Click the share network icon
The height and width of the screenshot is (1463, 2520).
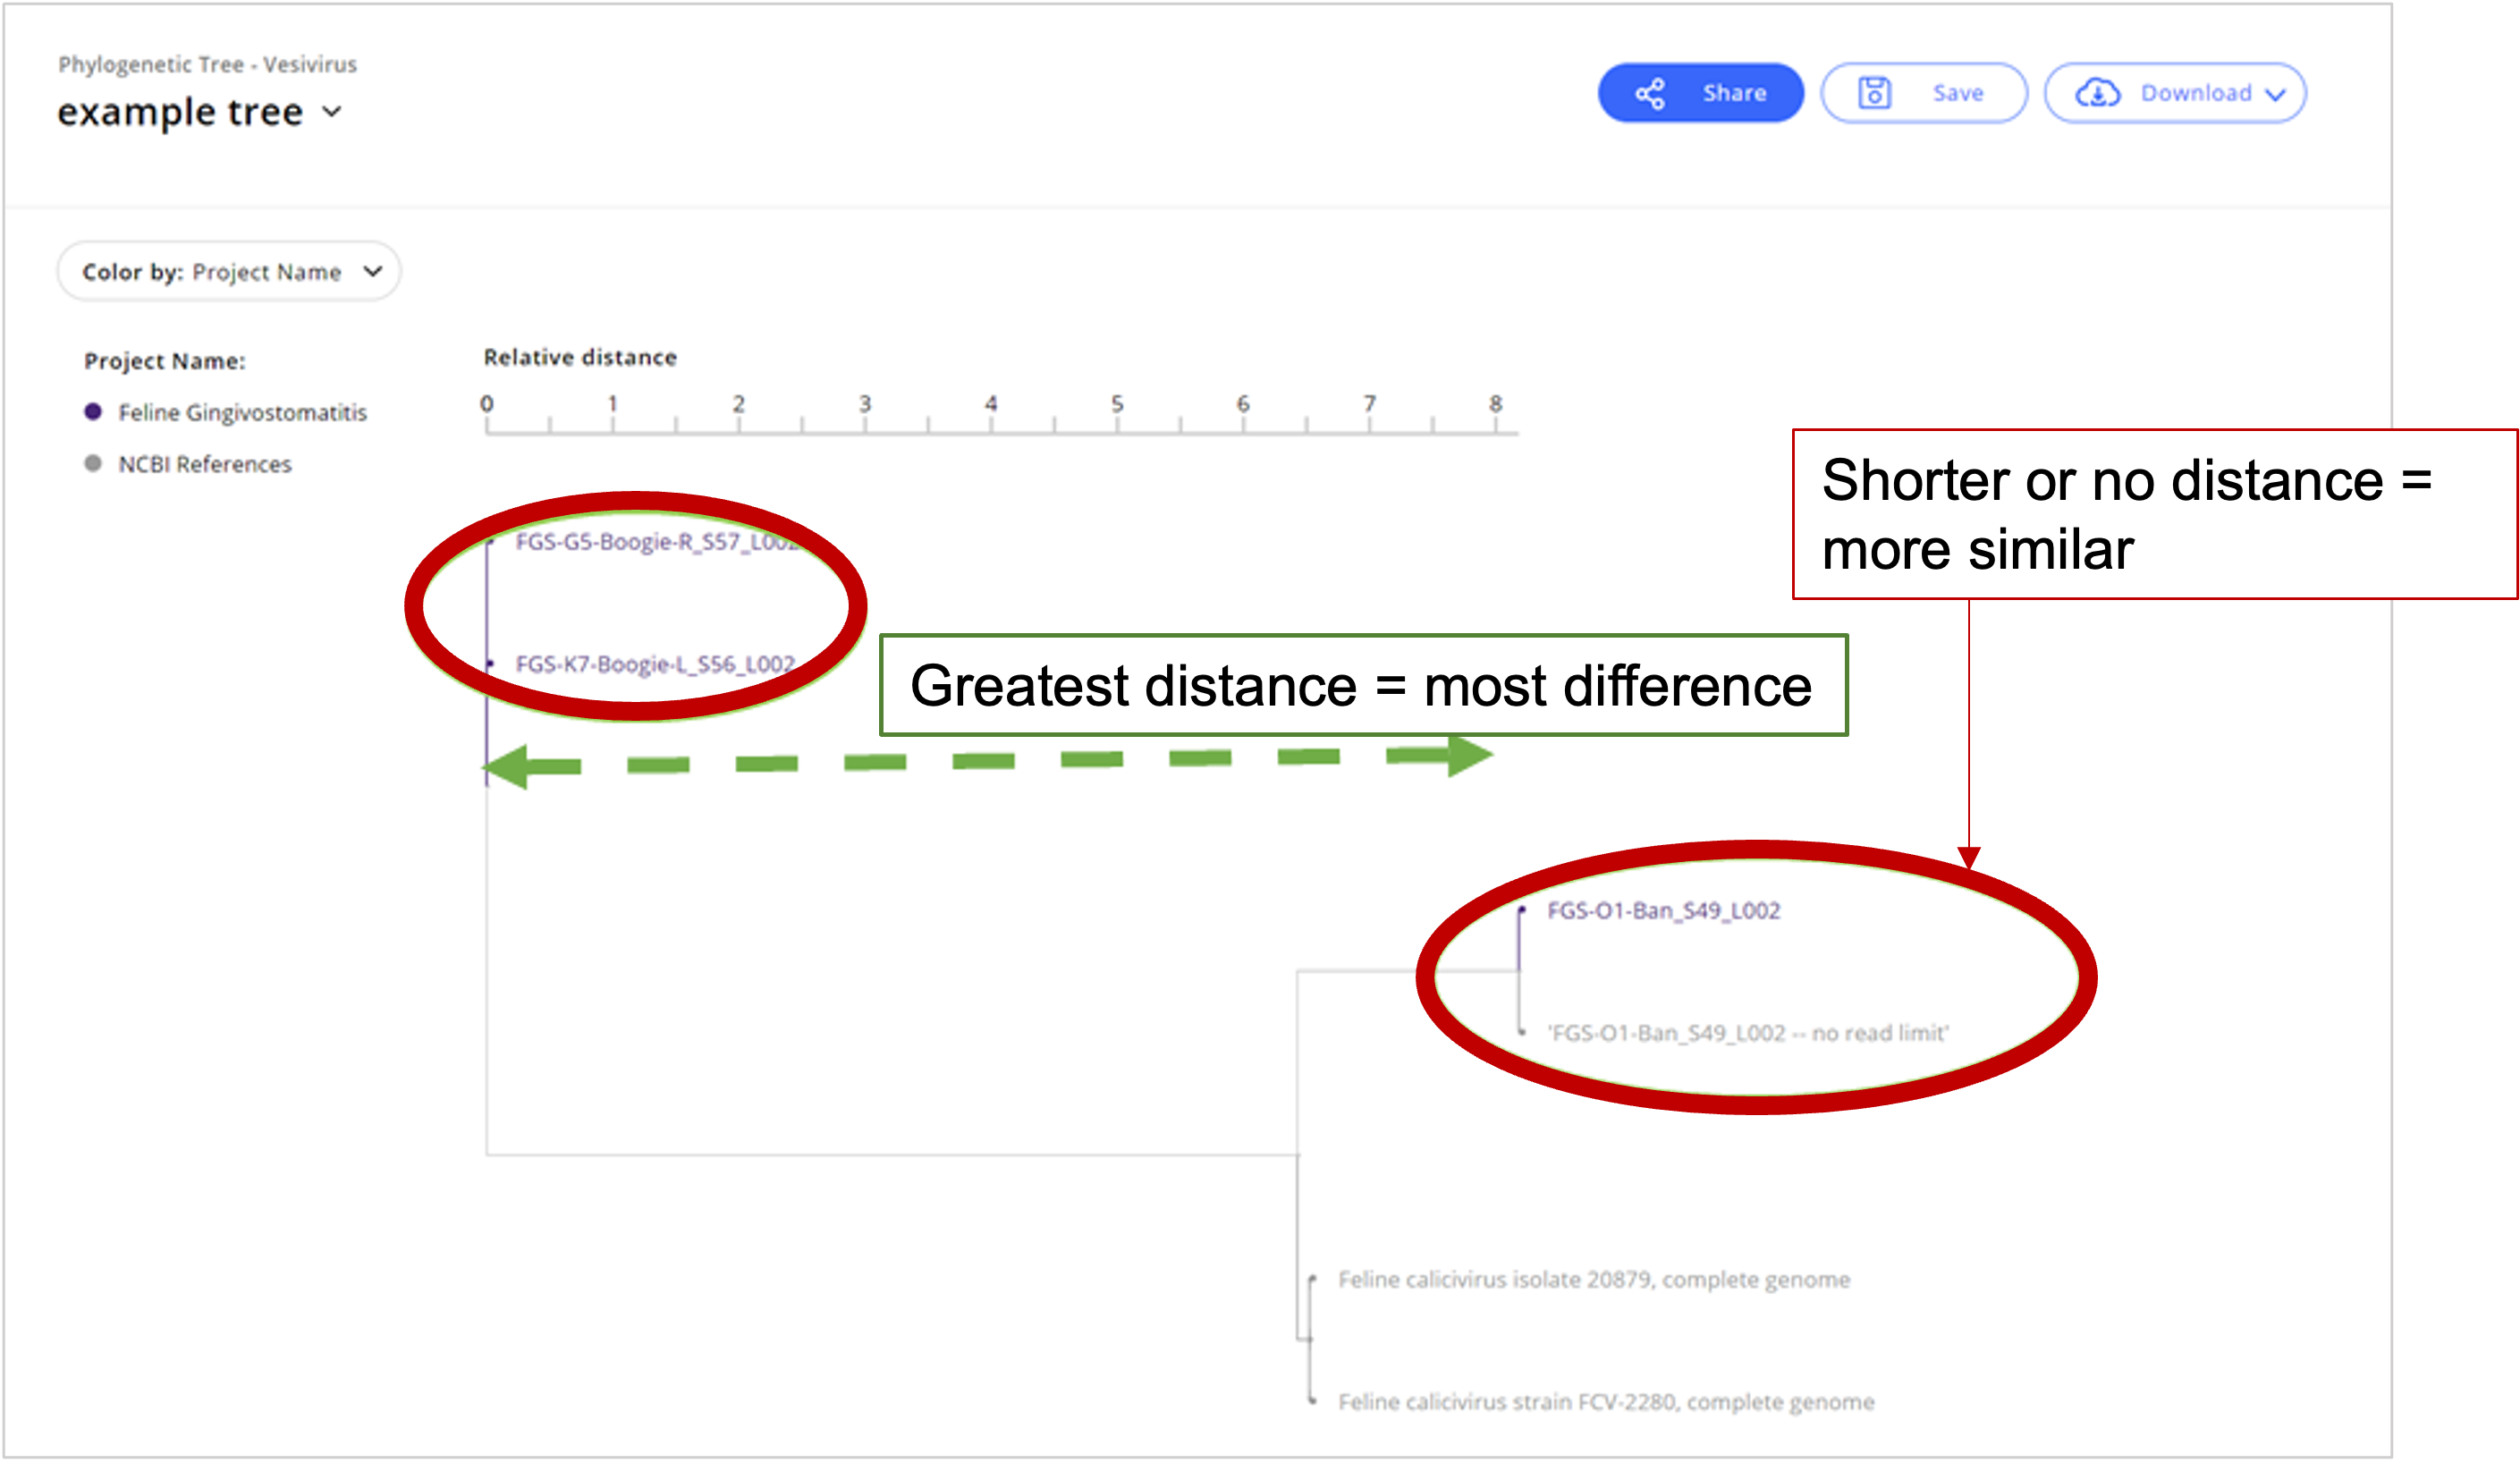(x=1650, y=94)
